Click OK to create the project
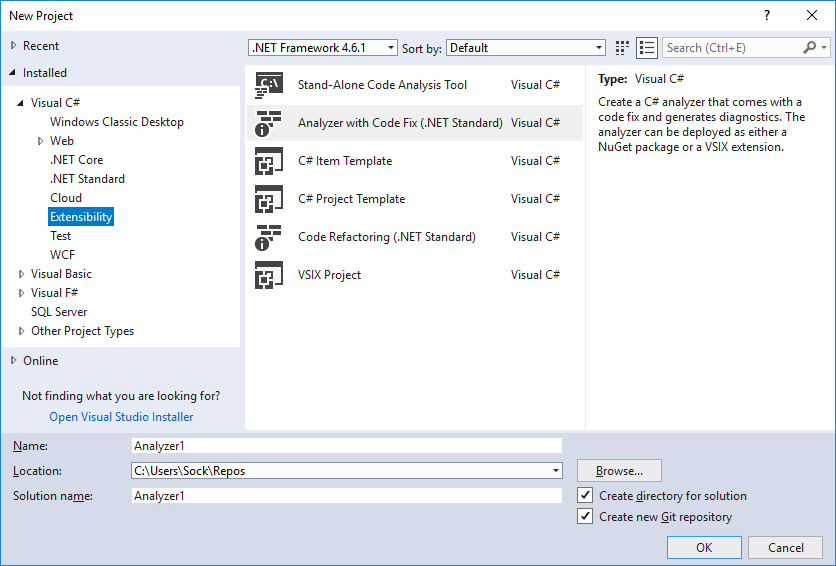The width and height of the screenshot is (836, 566). (704, 547)
